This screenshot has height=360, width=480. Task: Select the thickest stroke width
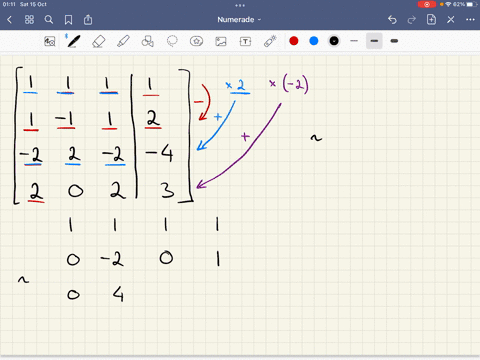point(394,41)
